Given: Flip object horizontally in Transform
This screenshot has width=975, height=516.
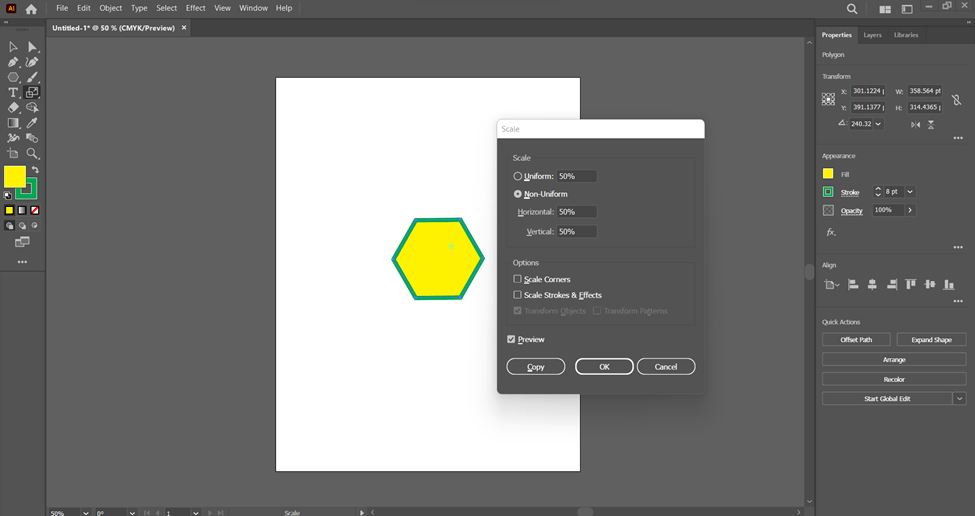Looking at the screenshot, I should (916, 124).
